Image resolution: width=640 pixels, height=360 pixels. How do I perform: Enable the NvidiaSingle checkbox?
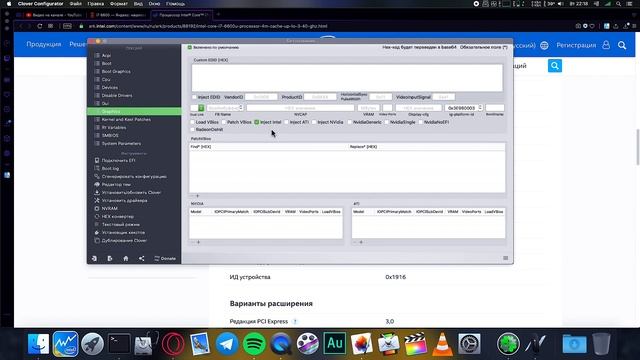pyautogui.click(x=387, y=122)
